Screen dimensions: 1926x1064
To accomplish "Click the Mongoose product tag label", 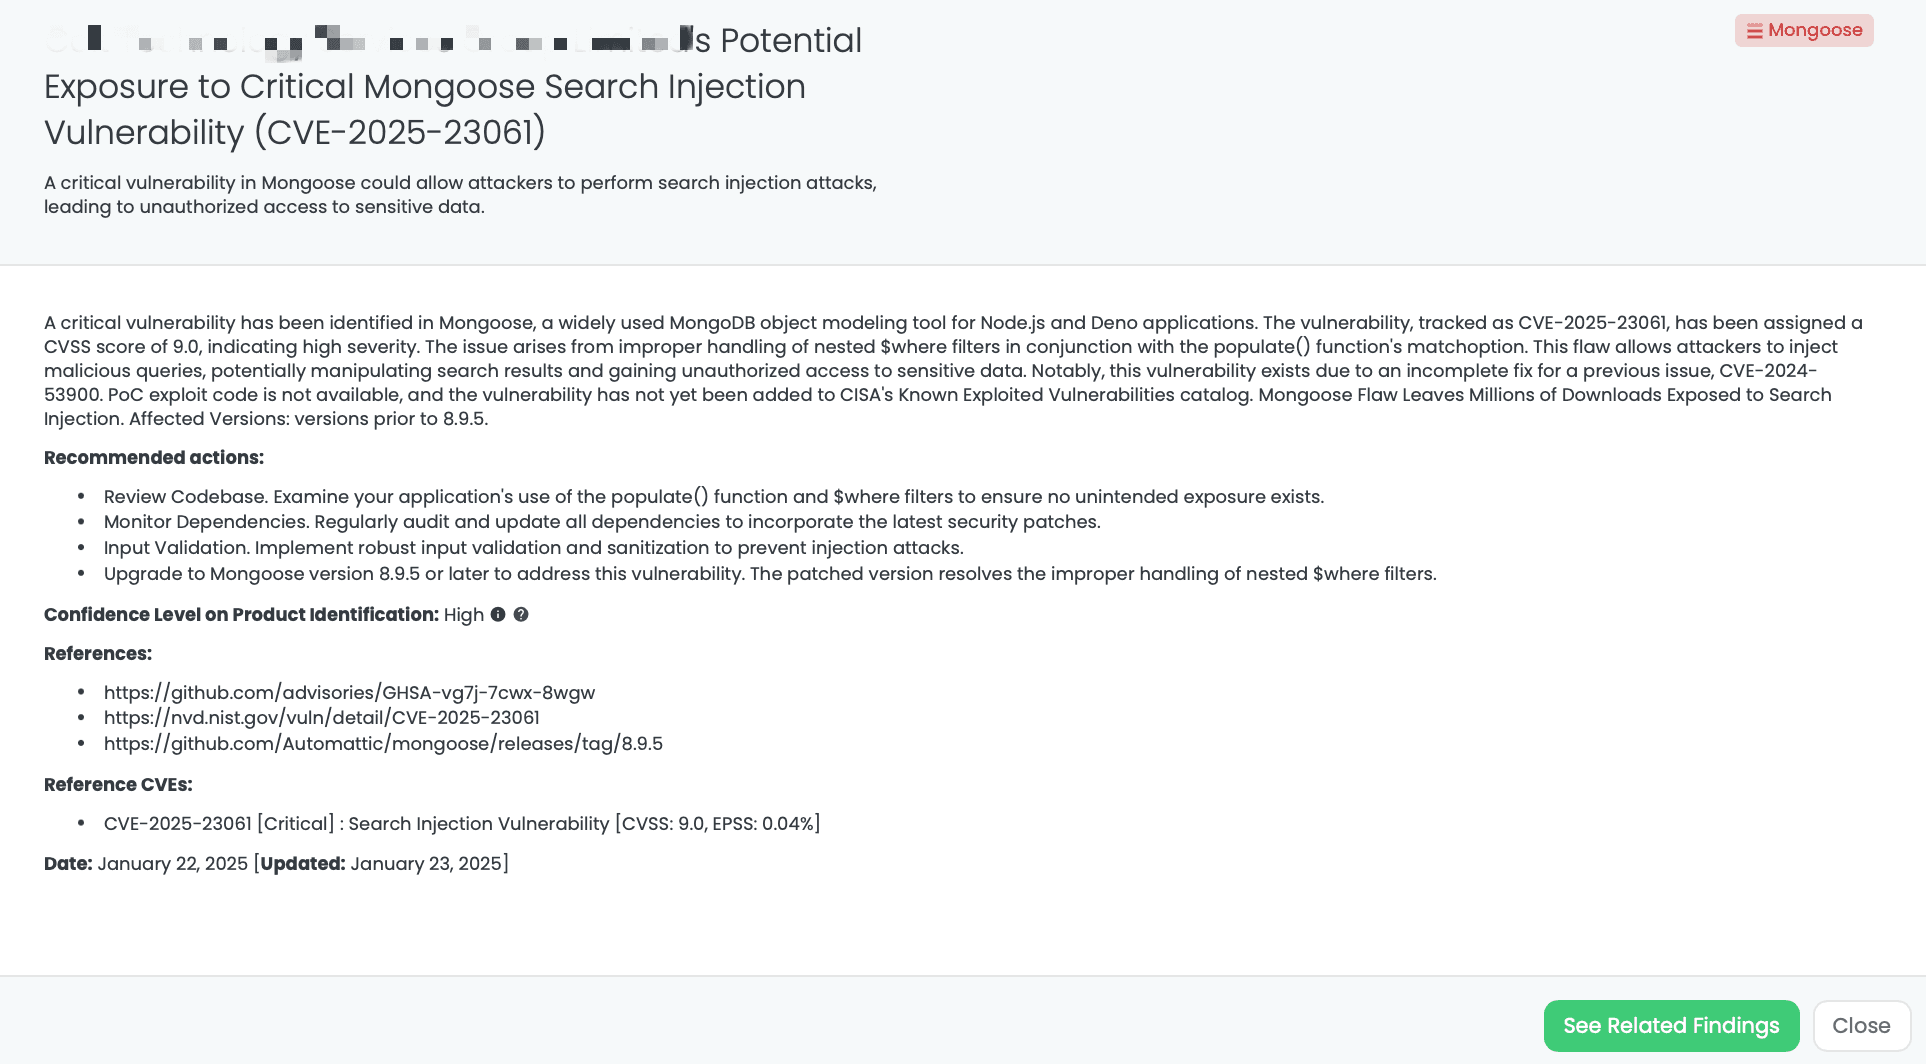I will coord(1814,30).
